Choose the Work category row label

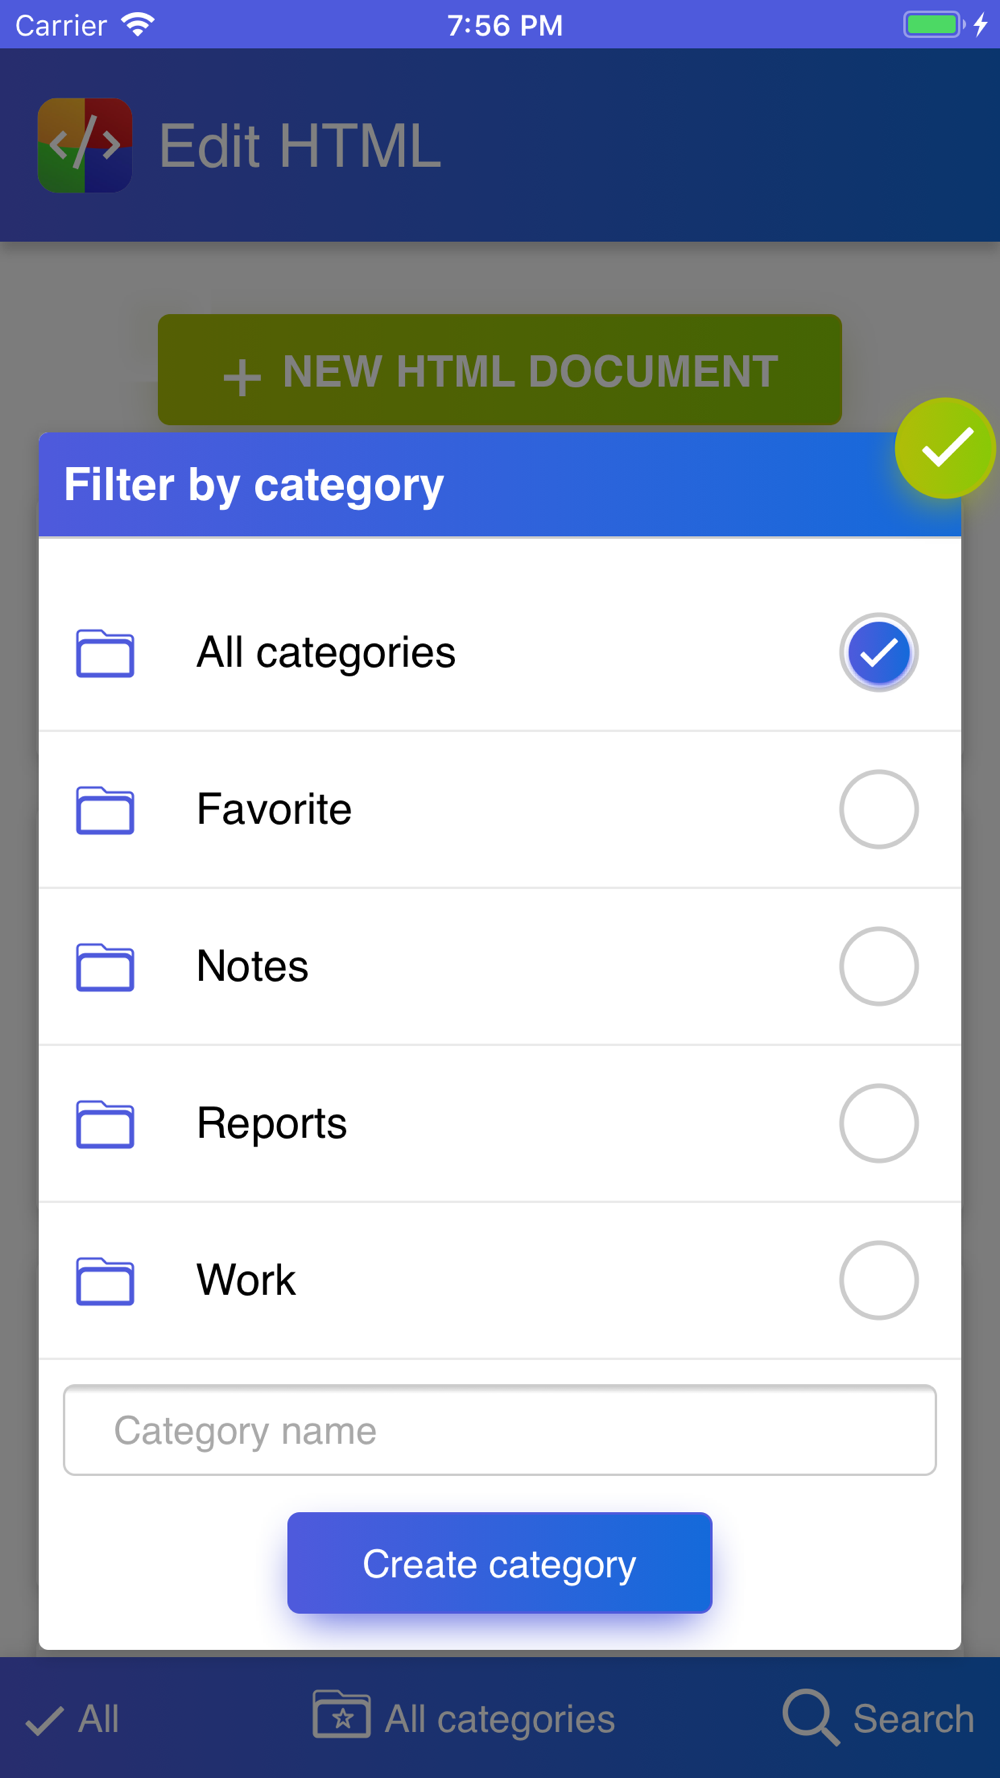246,1280
